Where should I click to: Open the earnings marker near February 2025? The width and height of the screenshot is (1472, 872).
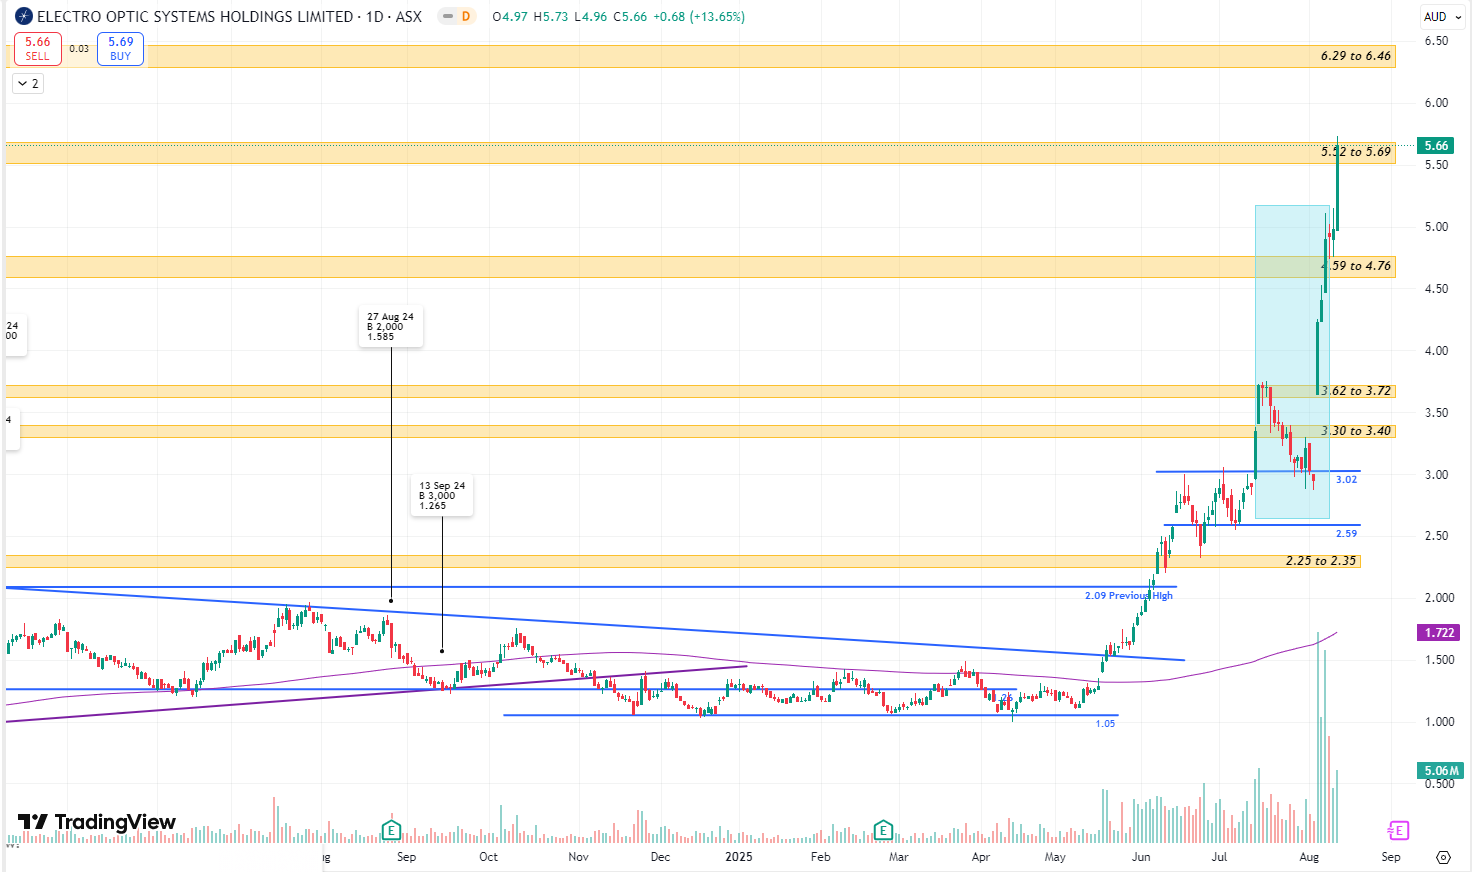point(882,830)
